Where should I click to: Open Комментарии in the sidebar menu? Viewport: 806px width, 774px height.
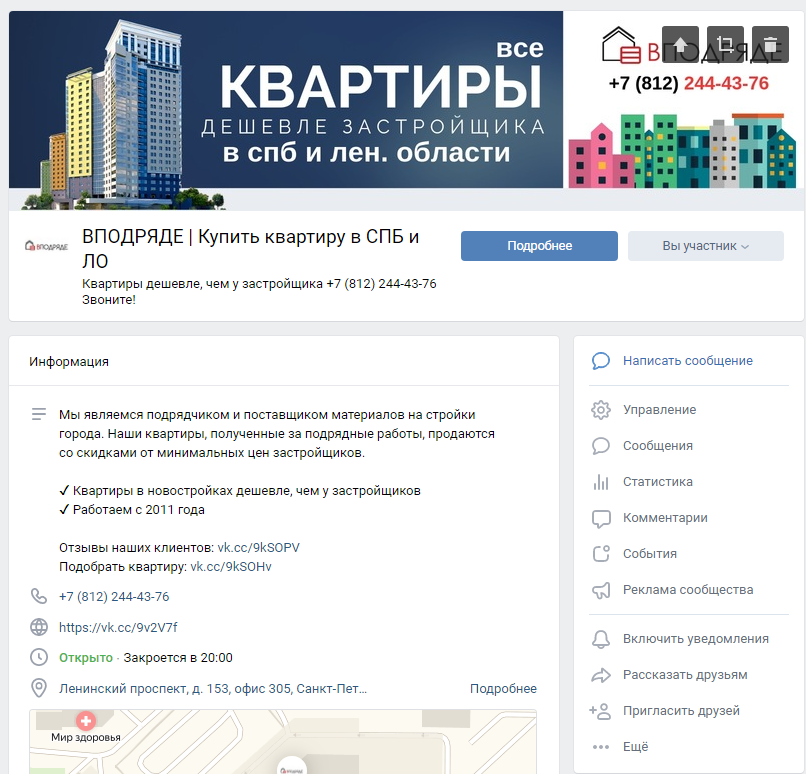(664, 518)
